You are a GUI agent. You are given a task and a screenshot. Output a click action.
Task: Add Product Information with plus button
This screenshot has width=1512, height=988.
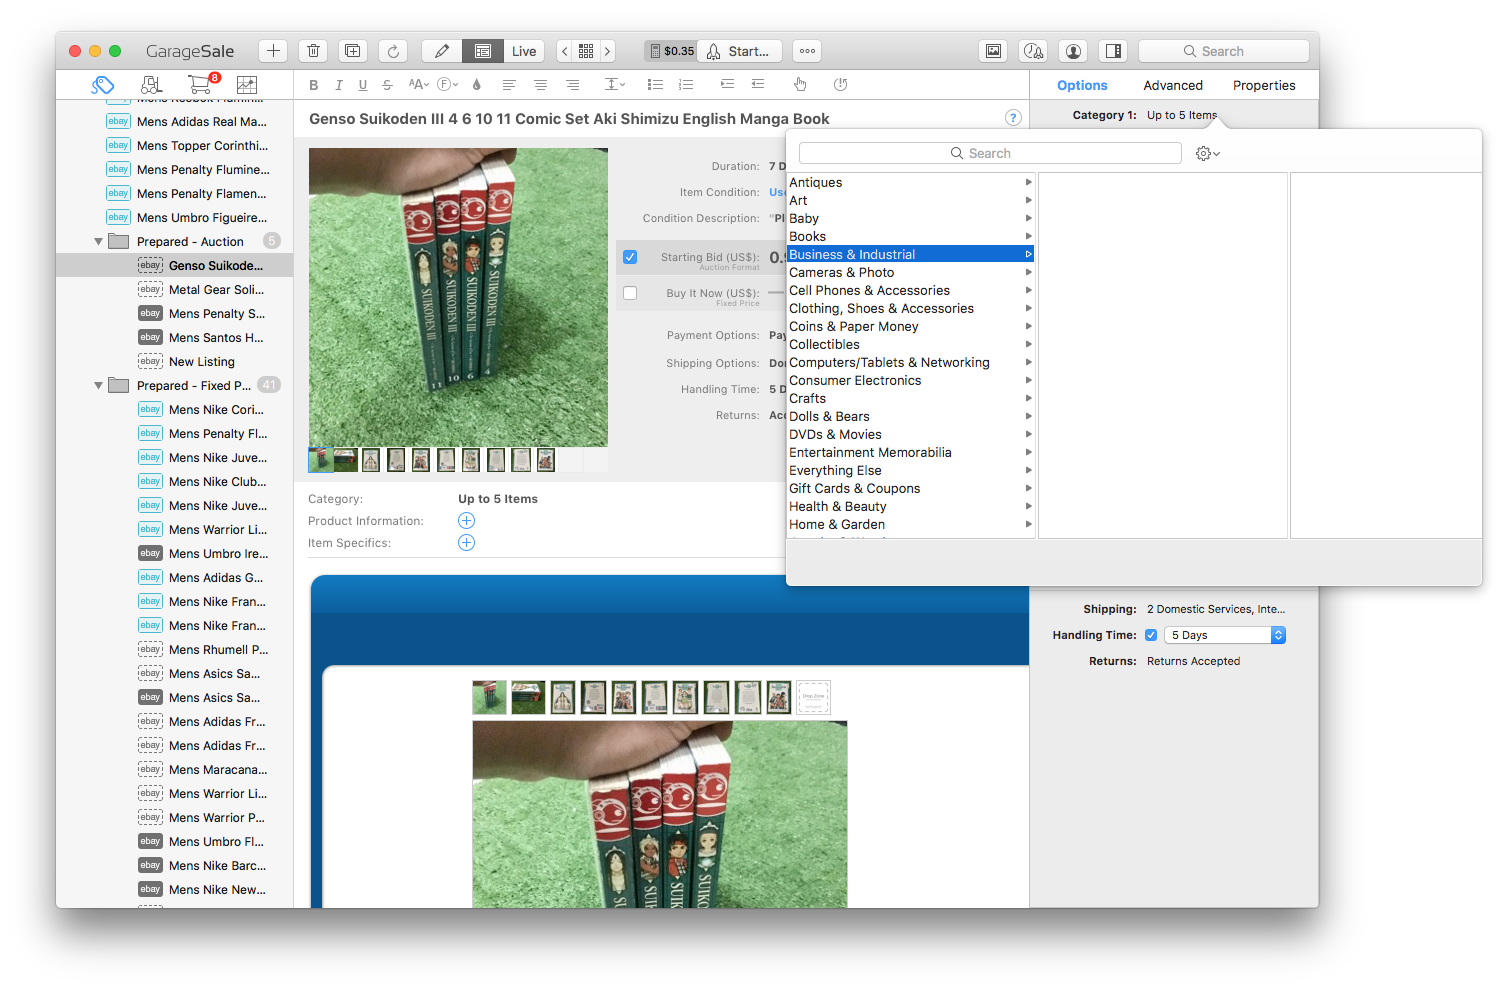(466, 521)
